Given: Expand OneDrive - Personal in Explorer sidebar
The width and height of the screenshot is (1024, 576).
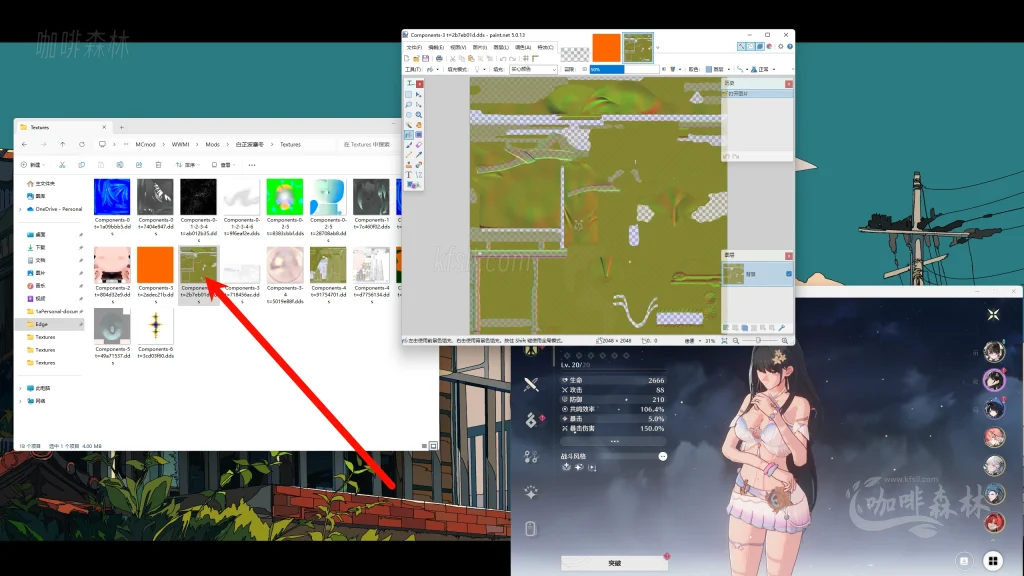Looking at the screenshot, I should [x=21, y=209].
